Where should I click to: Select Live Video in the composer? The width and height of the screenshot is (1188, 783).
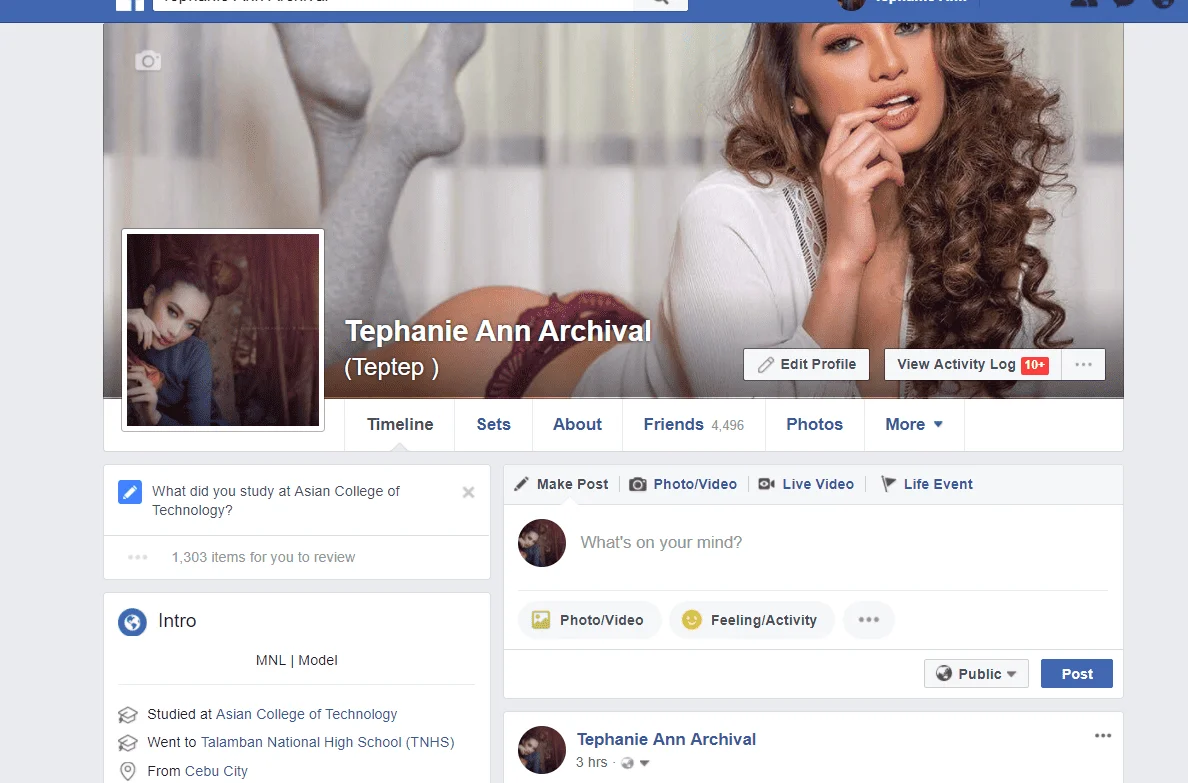point(806,484)
